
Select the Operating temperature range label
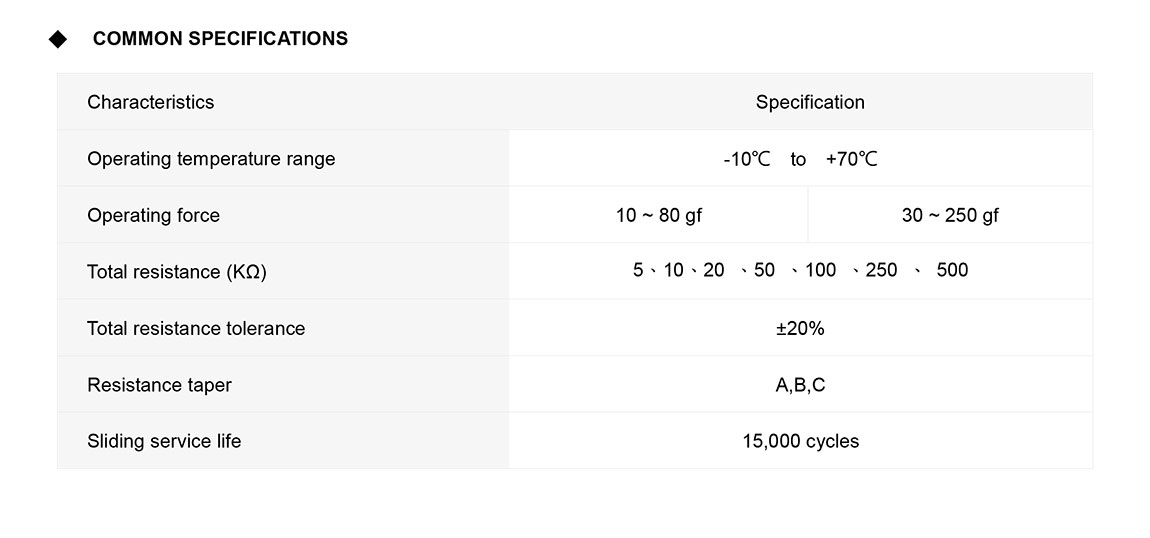tap(211, 159)
